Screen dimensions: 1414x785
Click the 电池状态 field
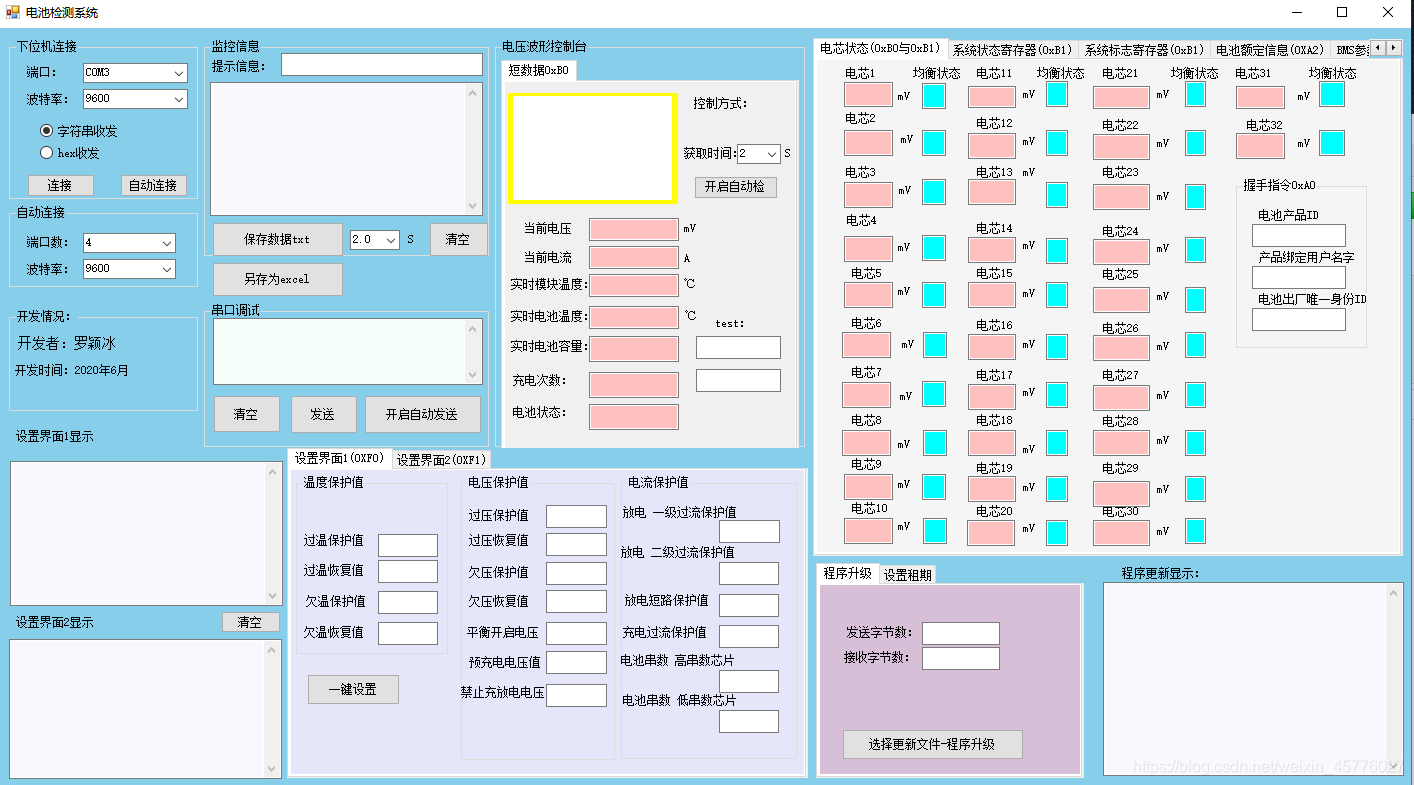point(634,417)
